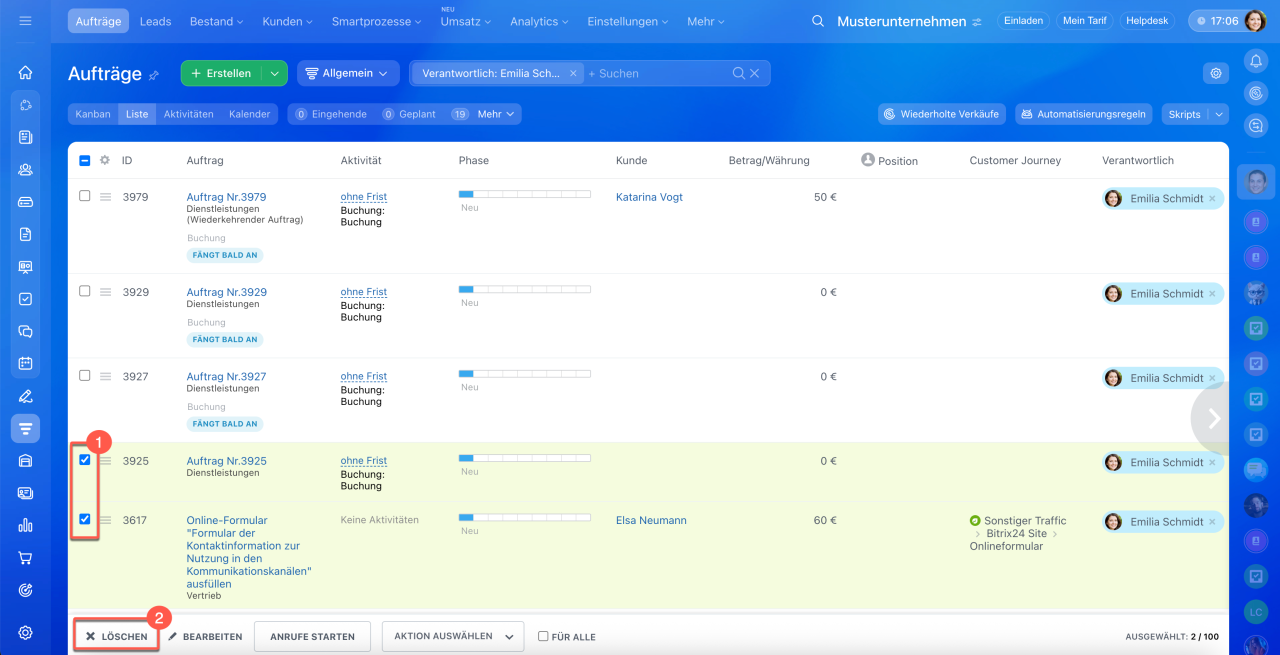The width and height of the screenshot is (1280, 655).
Task: Open the calendar icon in left sidebar
Action: 26,363
